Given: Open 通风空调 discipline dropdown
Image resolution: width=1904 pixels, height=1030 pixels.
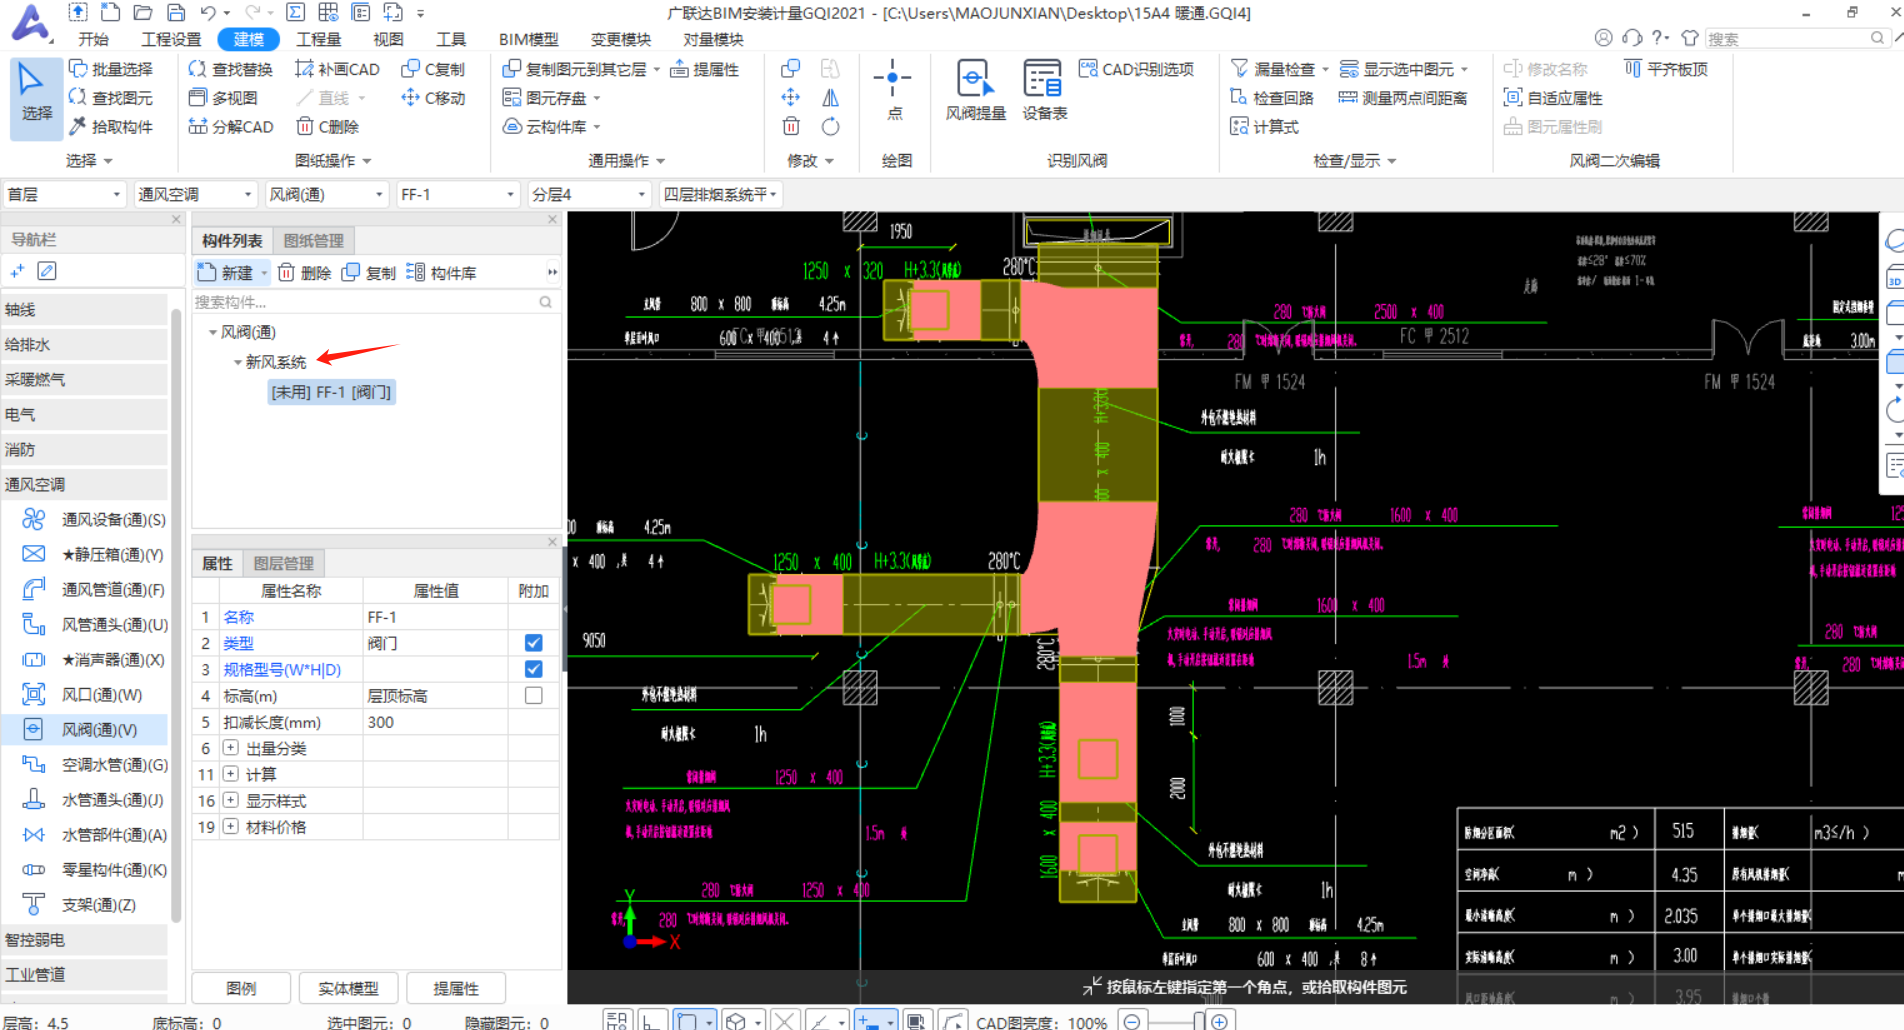Looking at the screenshot, I should [195, 194].
